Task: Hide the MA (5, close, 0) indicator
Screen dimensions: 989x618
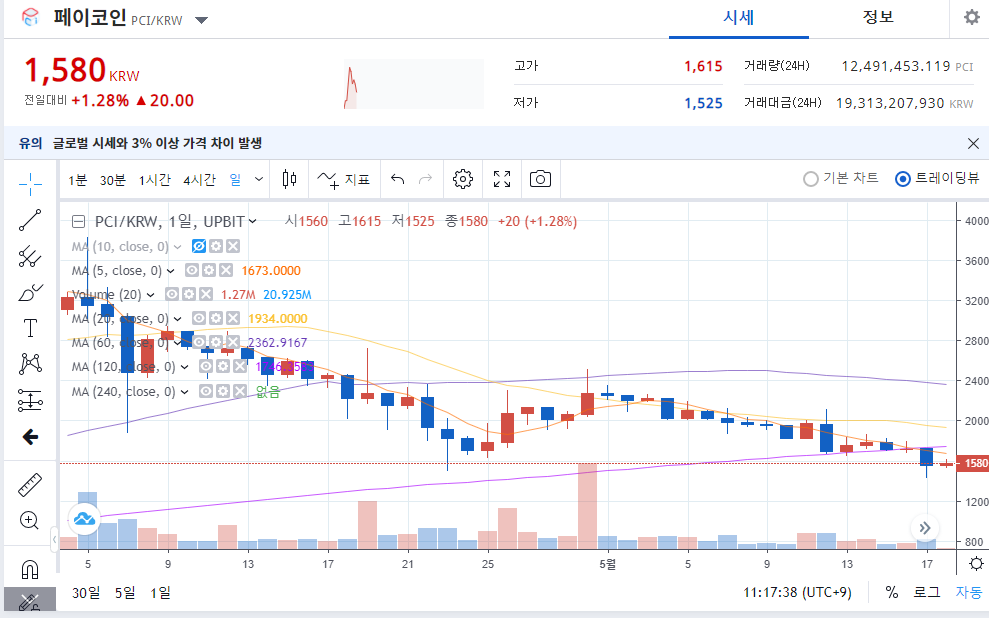Action: [x=192, y=271]
